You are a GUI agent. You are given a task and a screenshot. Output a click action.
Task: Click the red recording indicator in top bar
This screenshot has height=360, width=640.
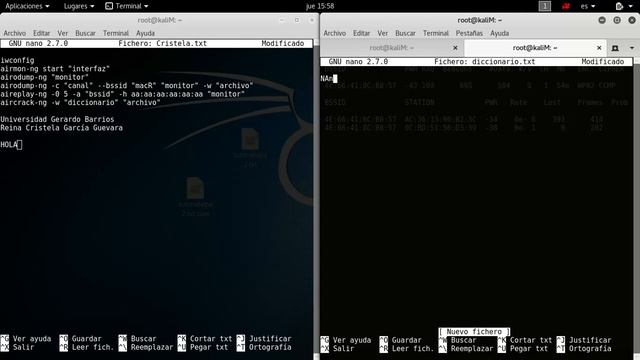pyautogui.click(x=566, y=6)
